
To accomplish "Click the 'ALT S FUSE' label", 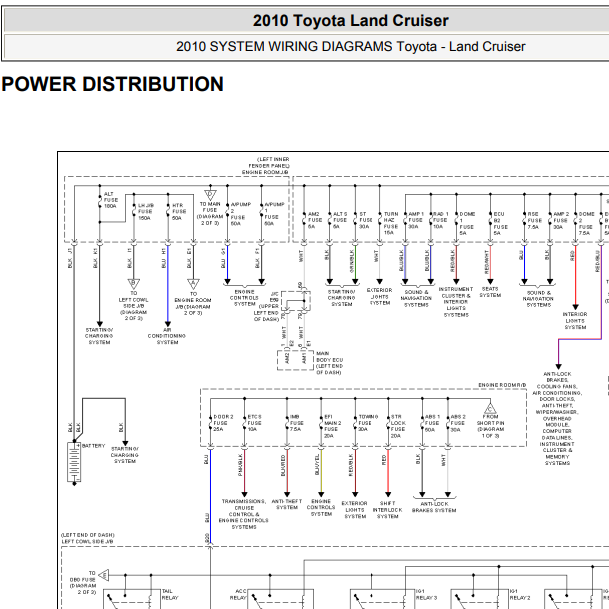I will coord(340,220).
